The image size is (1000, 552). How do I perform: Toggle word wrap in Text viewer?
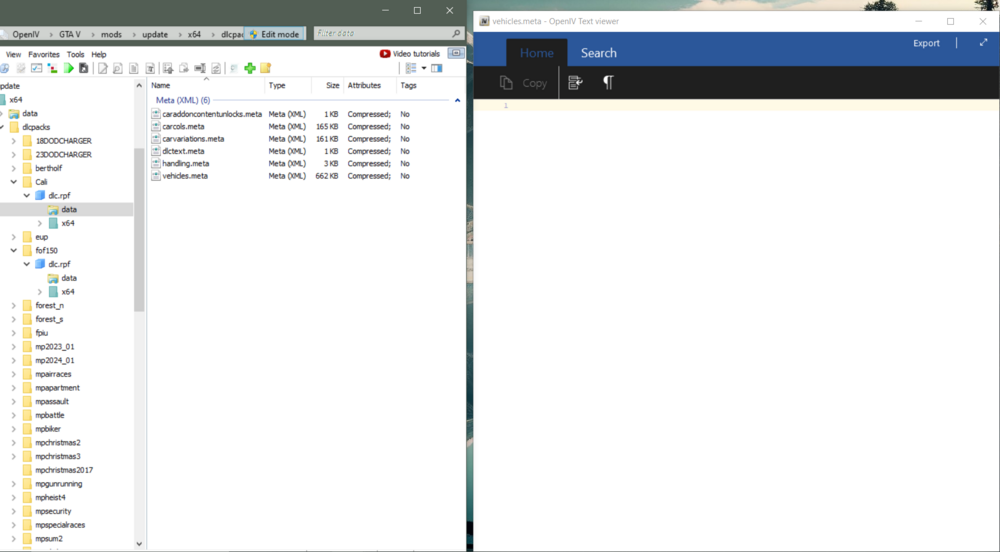click(x=575, y=83)
